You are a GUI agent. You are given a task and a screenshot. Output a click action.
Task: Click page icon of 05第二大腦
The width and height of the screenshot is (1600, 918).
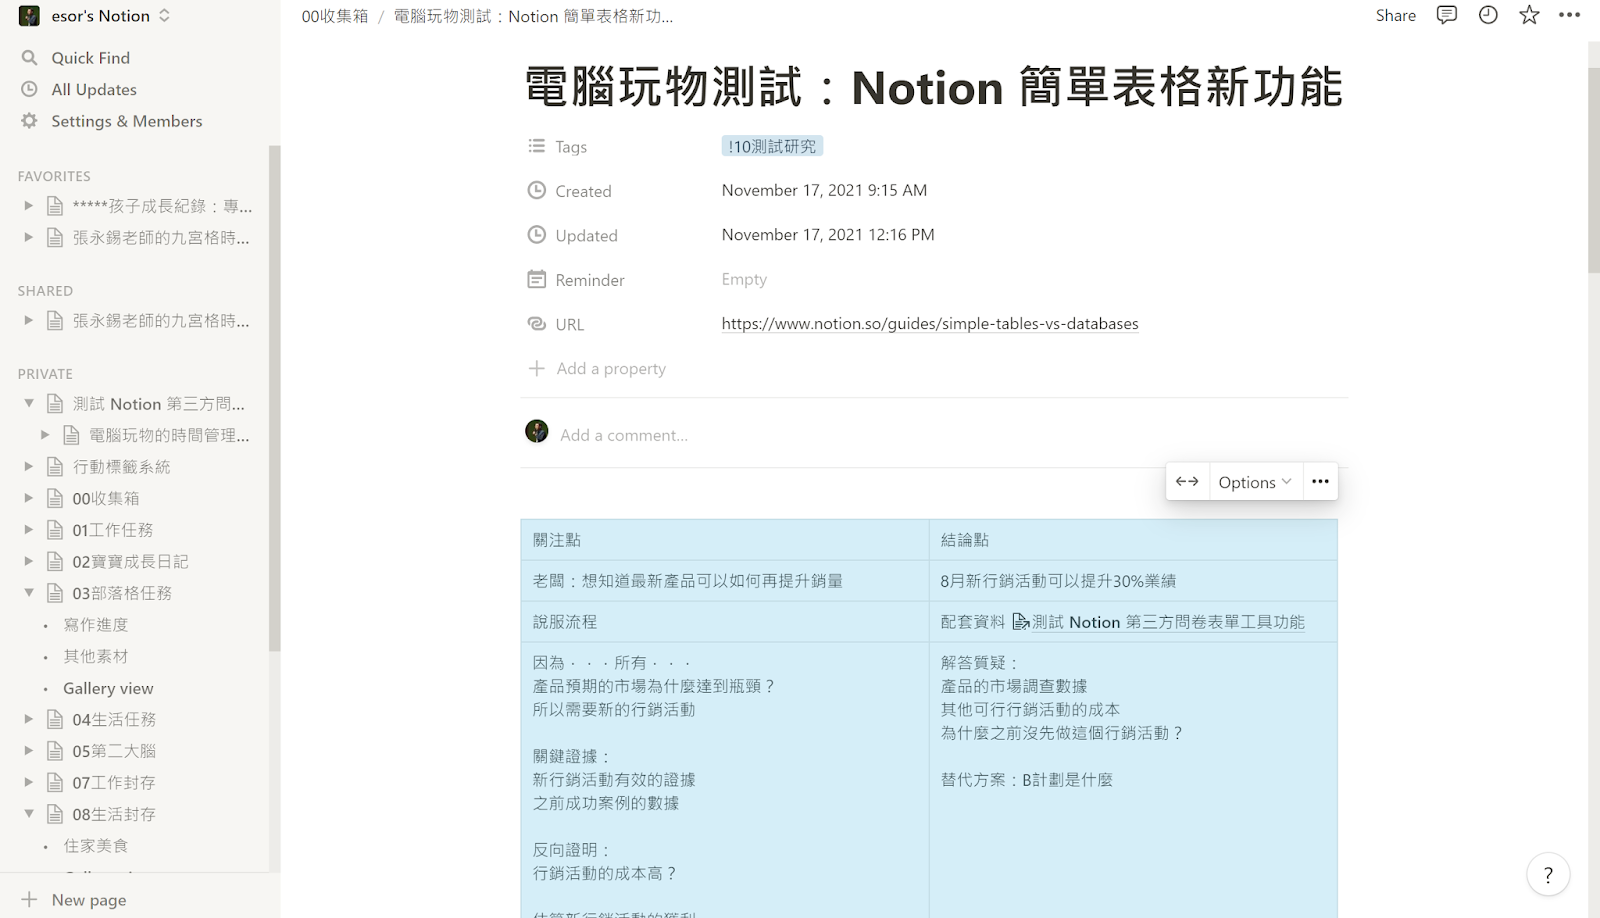tap(55, 751)
